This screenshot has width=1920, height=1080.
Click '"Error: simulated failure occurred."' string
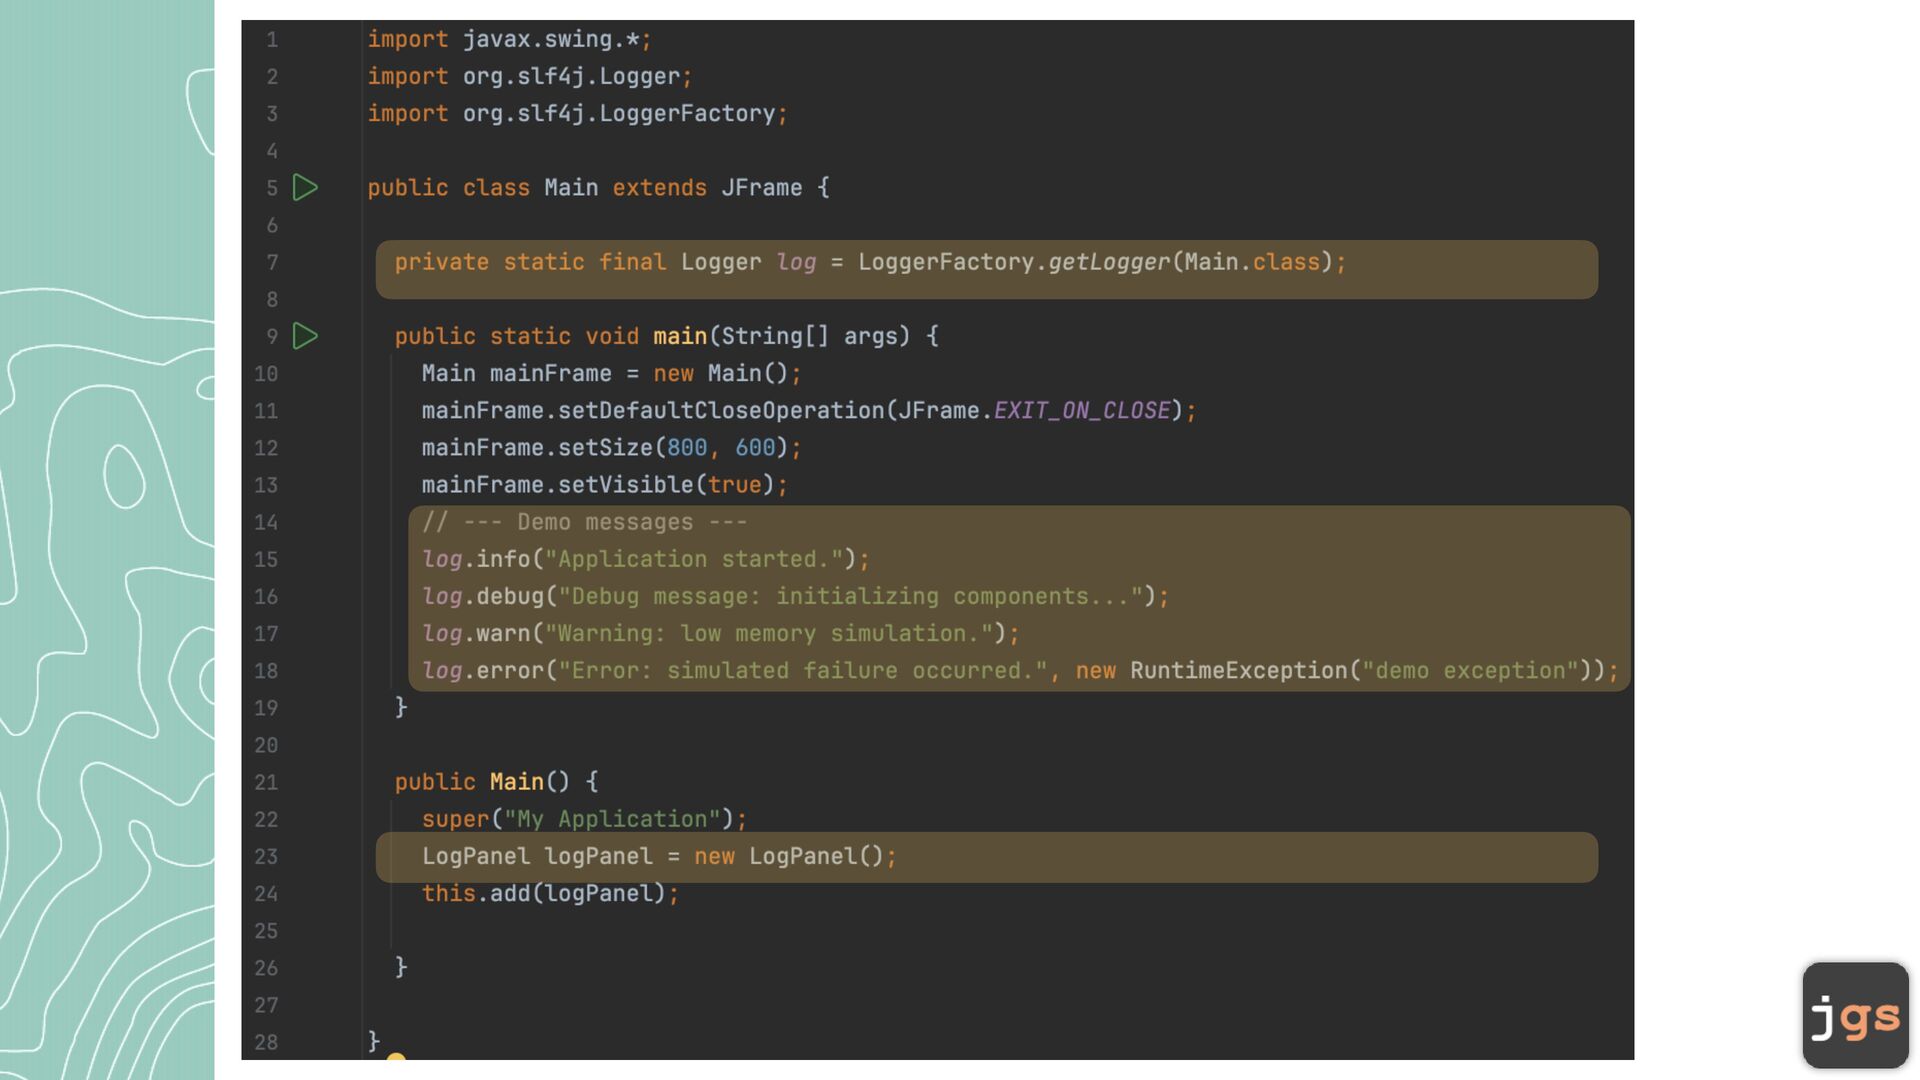[x=802, y=670]
